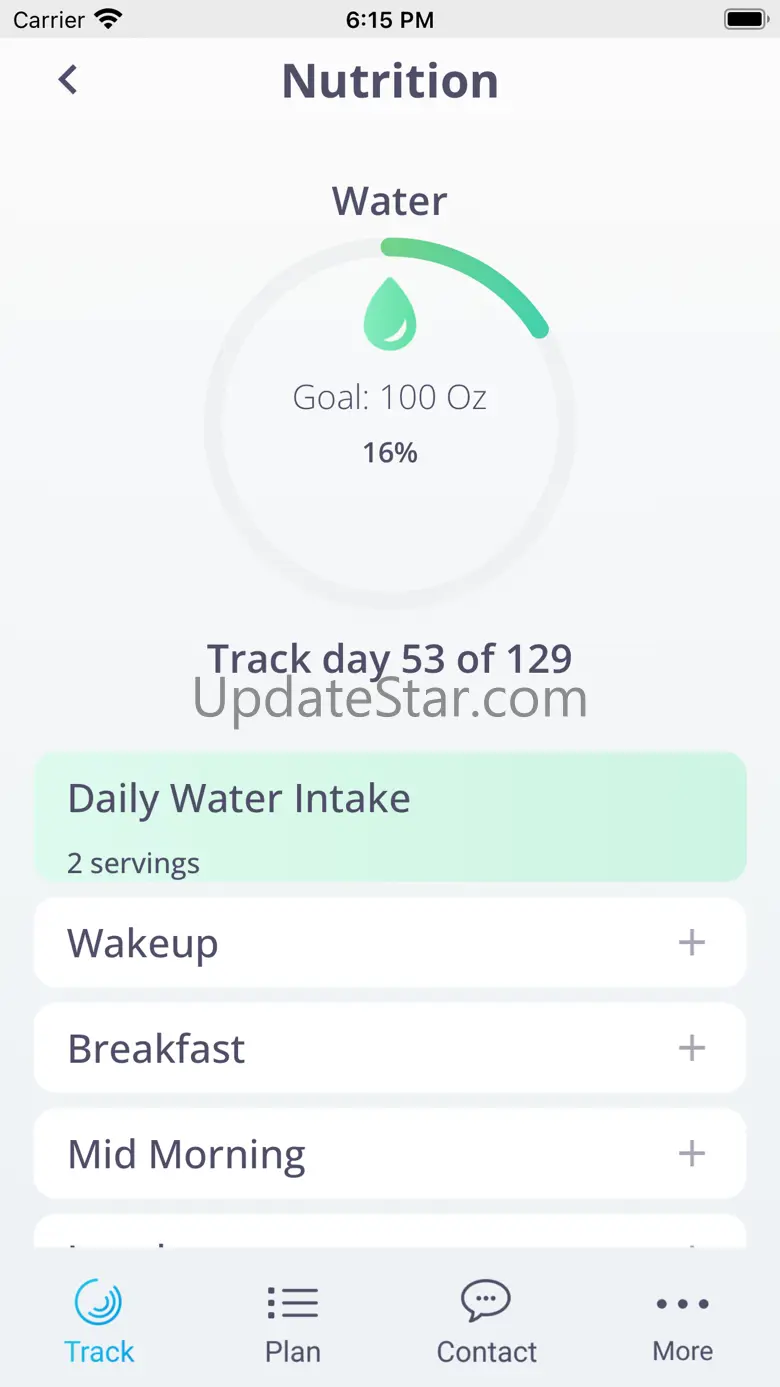Tap the Wi-Fi status icon

tap(108, 19)
